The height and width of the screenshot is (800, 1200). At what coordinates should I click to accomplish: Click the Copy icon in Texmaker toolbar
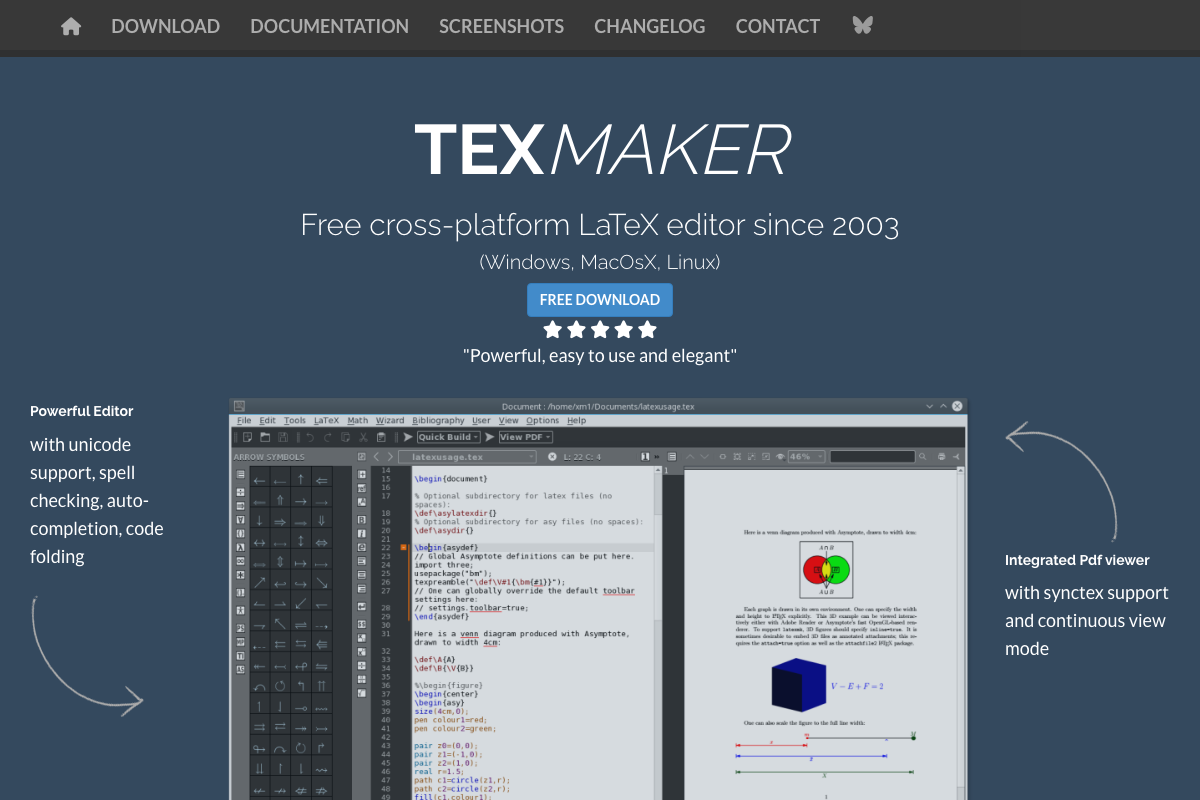point(346,437)
